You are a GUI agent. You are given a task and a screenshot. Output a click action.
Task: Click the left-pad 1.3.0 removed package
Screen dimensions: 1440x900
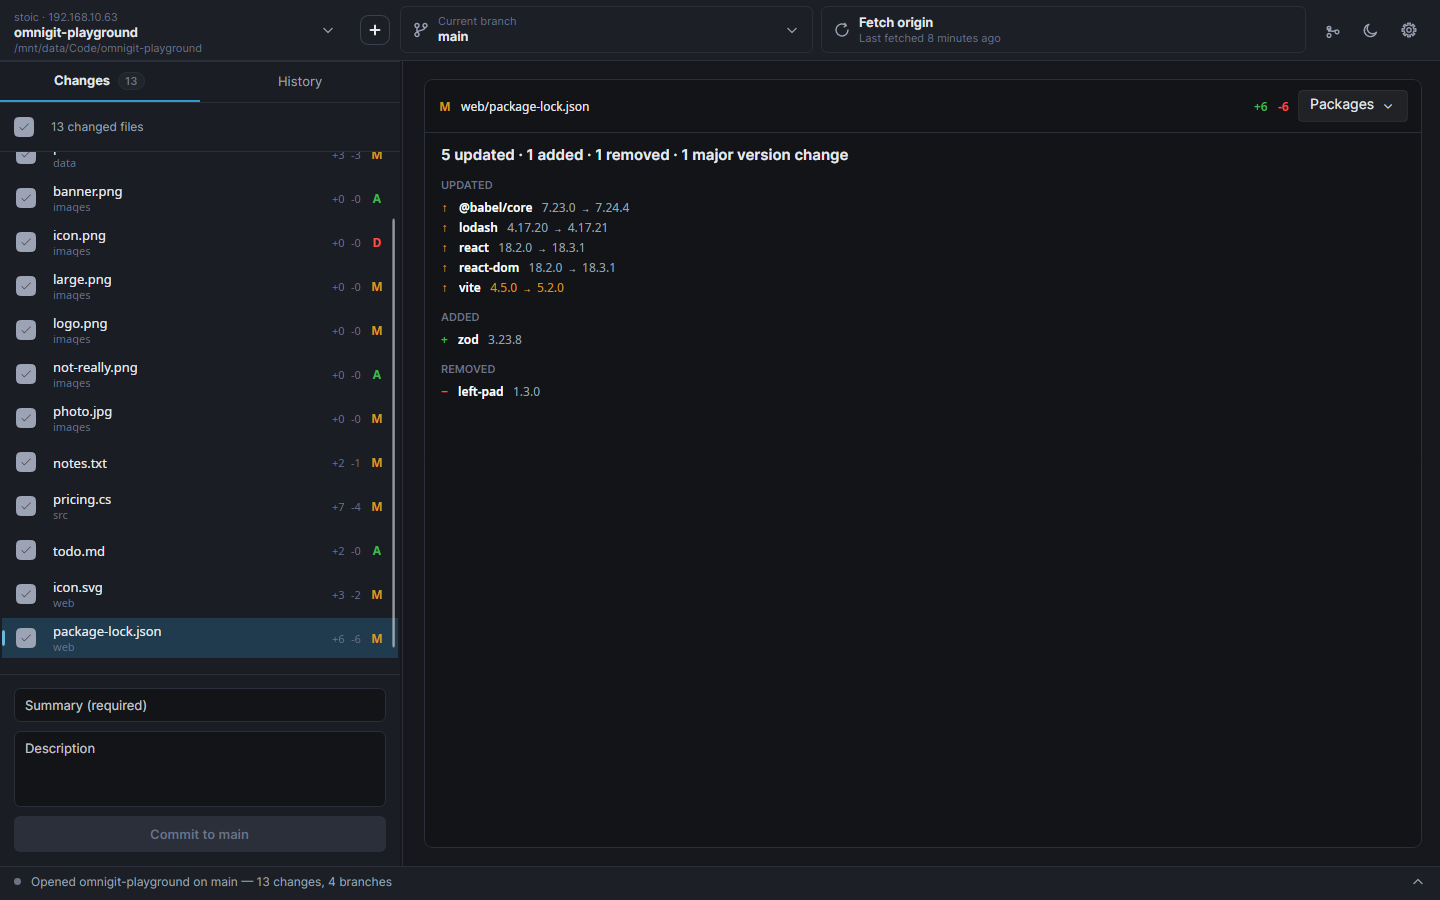click(491, 392)
